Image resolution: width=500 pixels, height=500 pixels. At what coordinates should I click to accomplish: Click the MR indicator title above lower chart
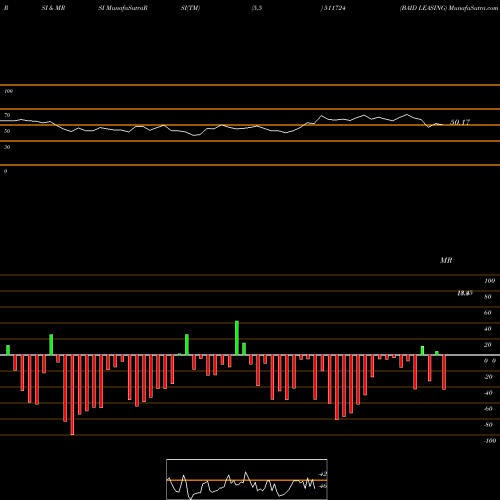446,260
